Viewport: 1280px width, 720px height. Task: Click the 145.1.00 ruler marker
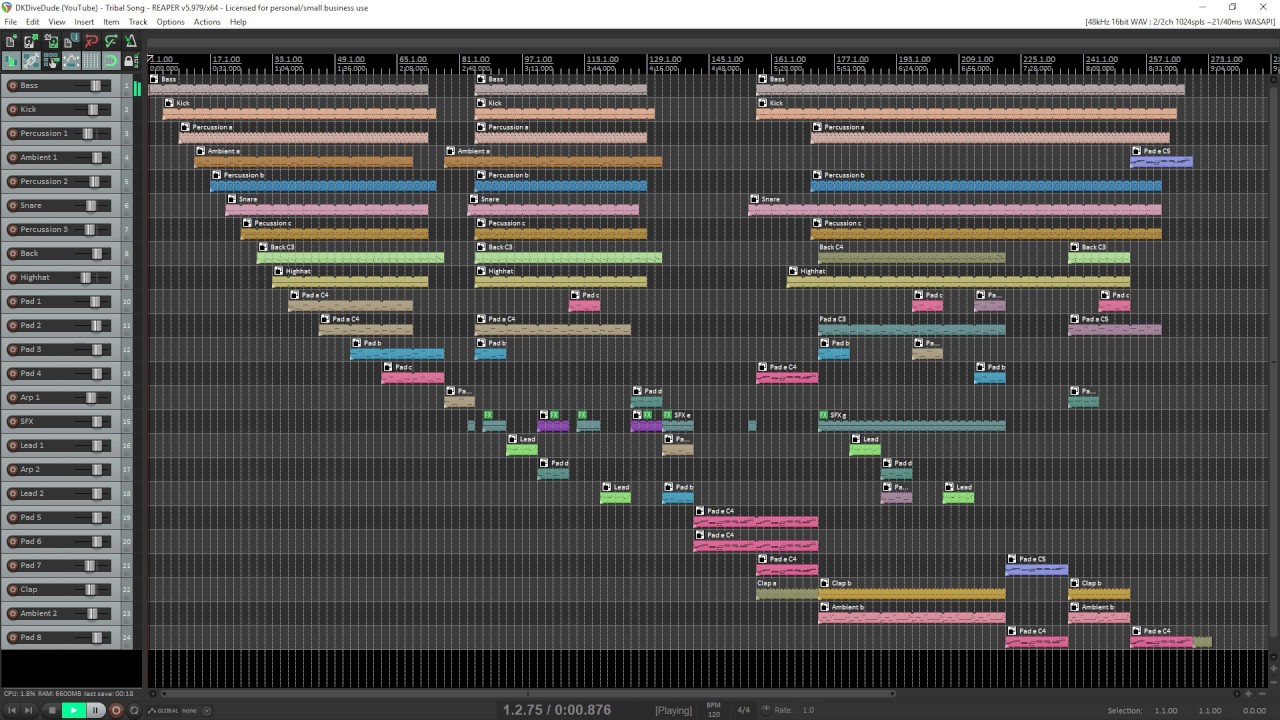point(727,59)
